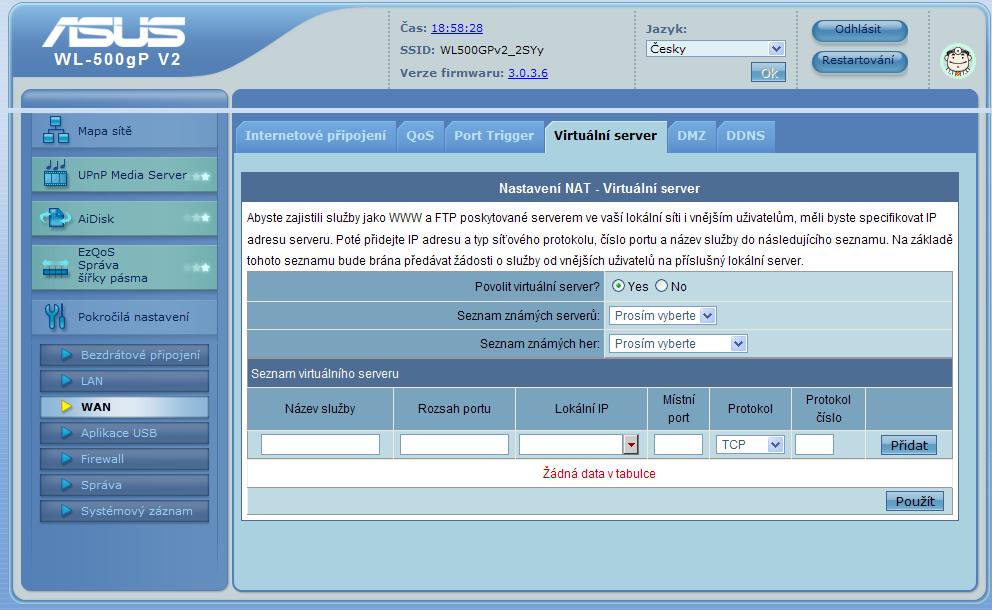Open Mapa sítě menu item

[x=125, y=130]
